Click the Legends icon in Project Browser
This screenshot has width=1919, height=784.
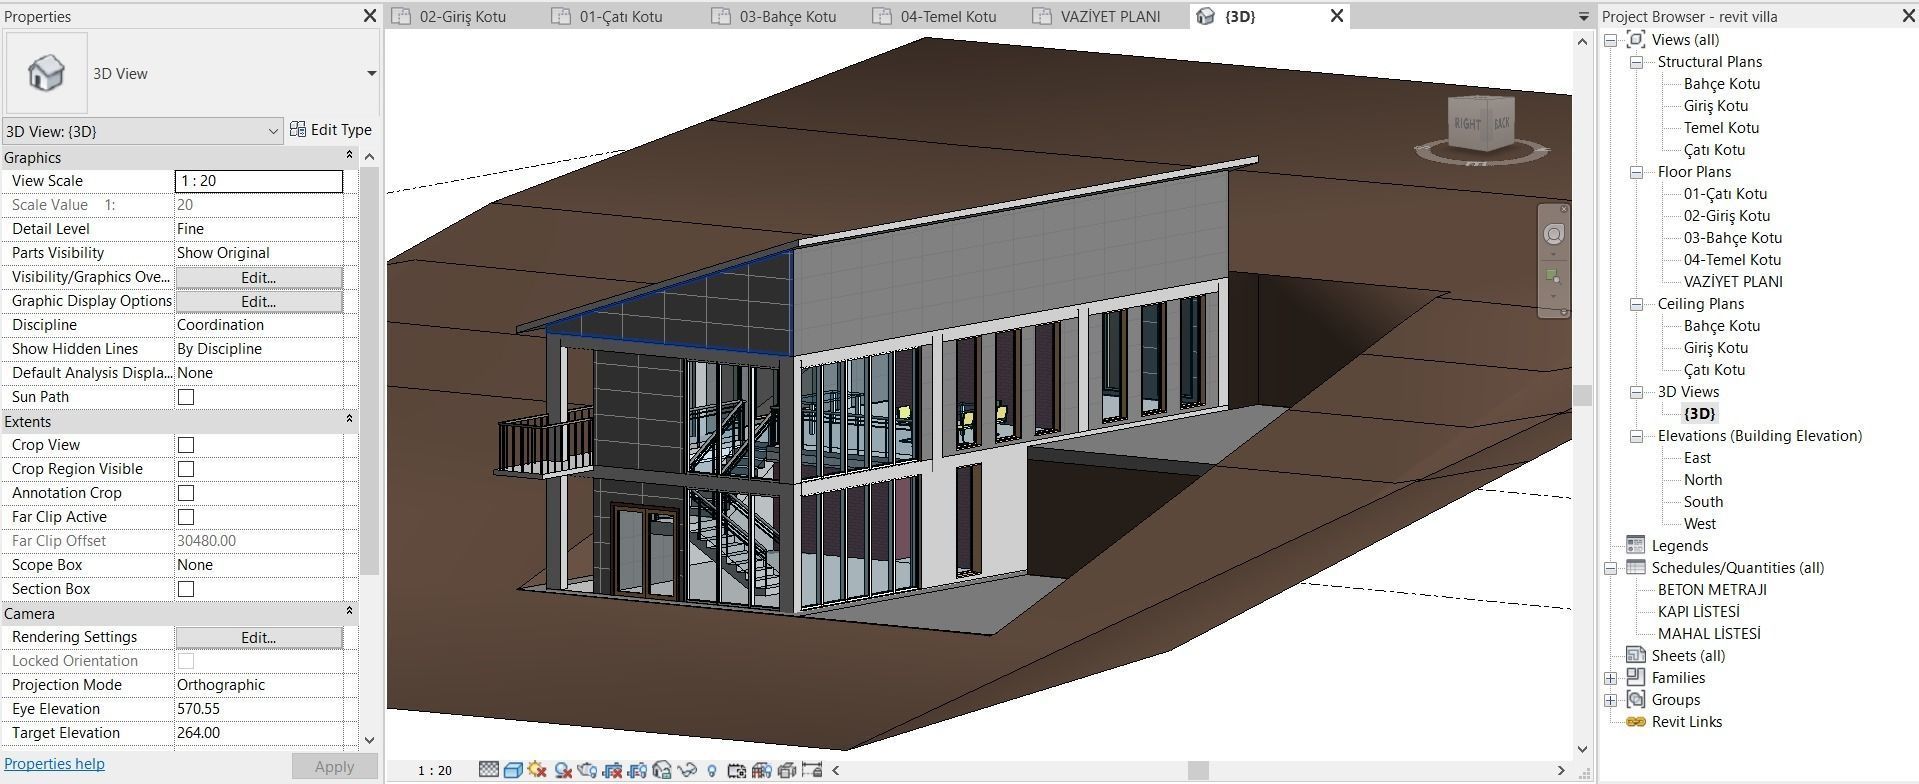(1636, 545)
